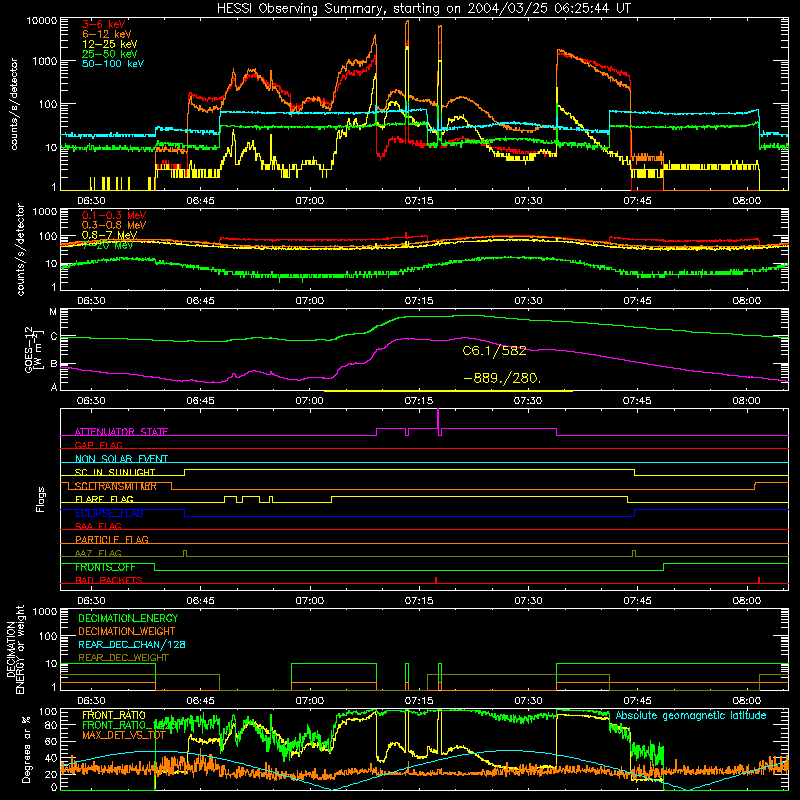The image size is (800, 800).
Task: Select the ATTENUATOR_STATE flag label
Action: click(121, 432)
